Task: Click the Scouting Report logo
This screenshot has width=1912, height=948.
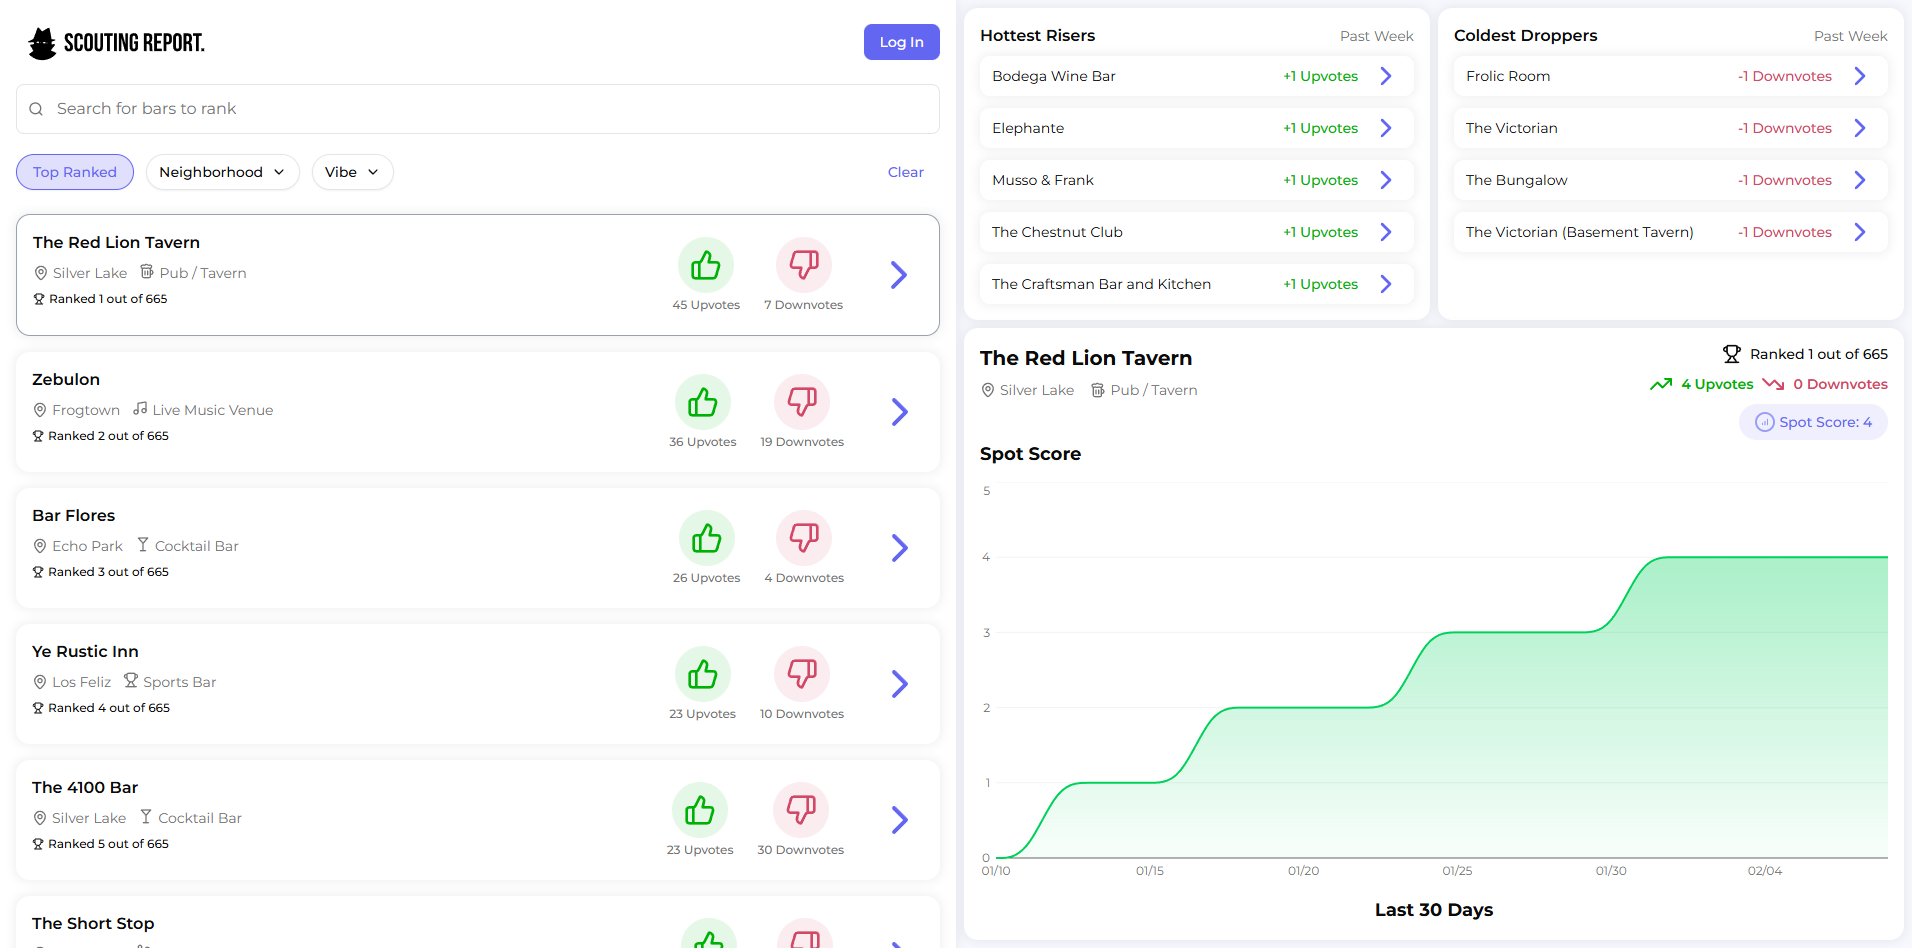Action: point(116,43)
